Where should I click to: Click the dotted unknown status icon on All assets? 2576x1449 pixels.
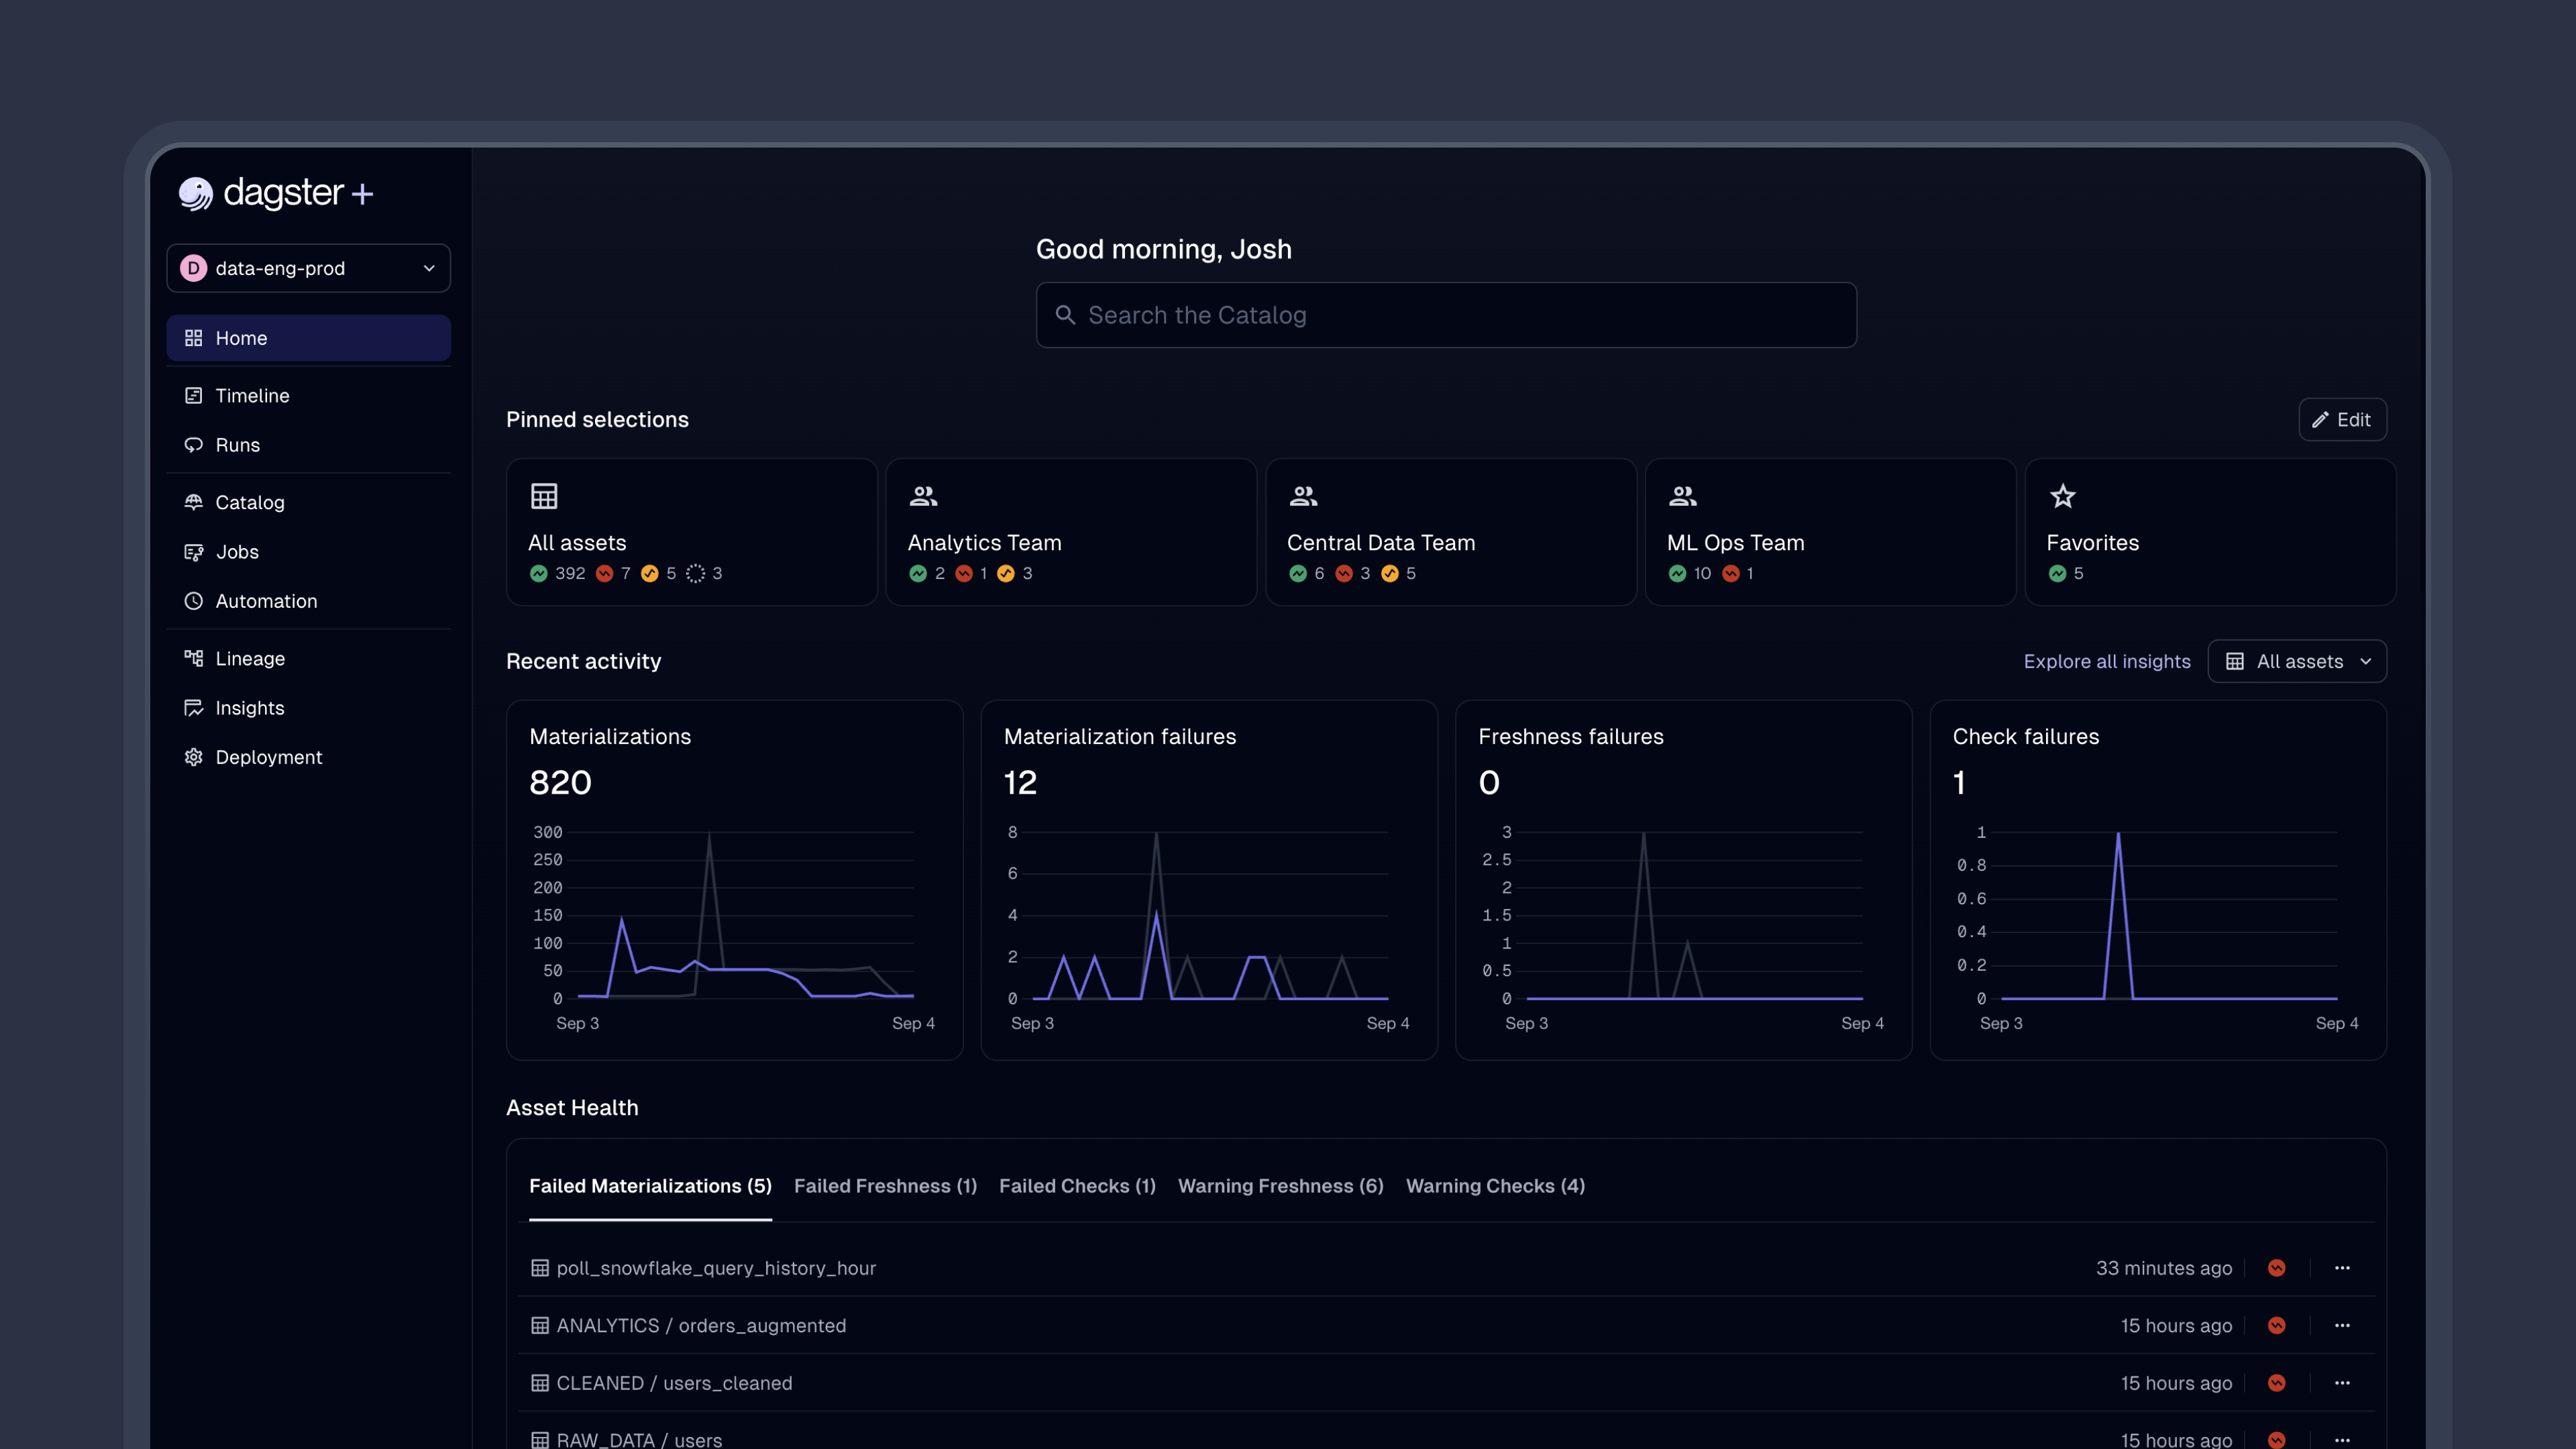[695, 573]
